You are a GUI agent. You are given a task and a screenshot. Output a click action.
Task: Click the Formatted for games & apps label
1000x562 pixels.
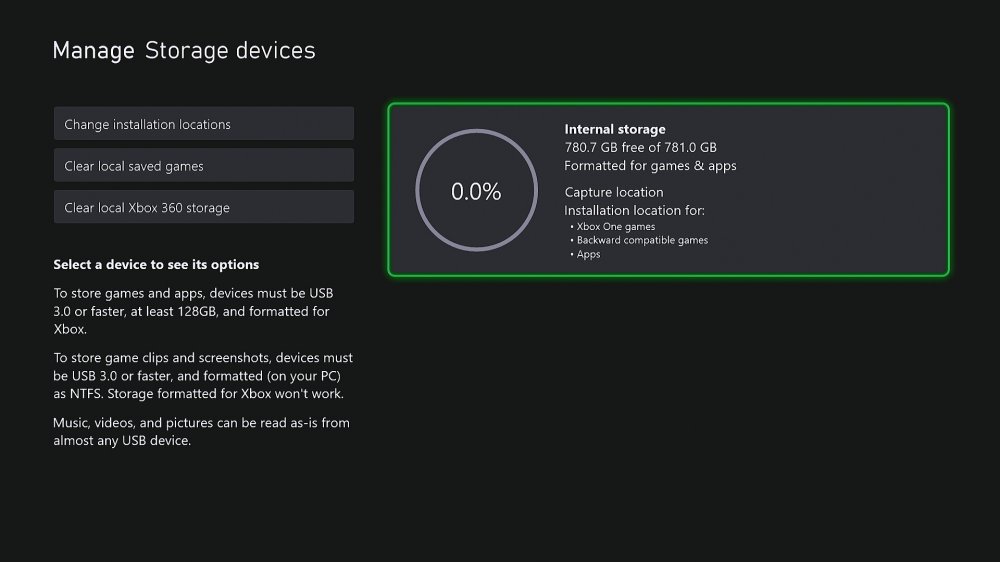pyautogui.click(x=650, y=165)
